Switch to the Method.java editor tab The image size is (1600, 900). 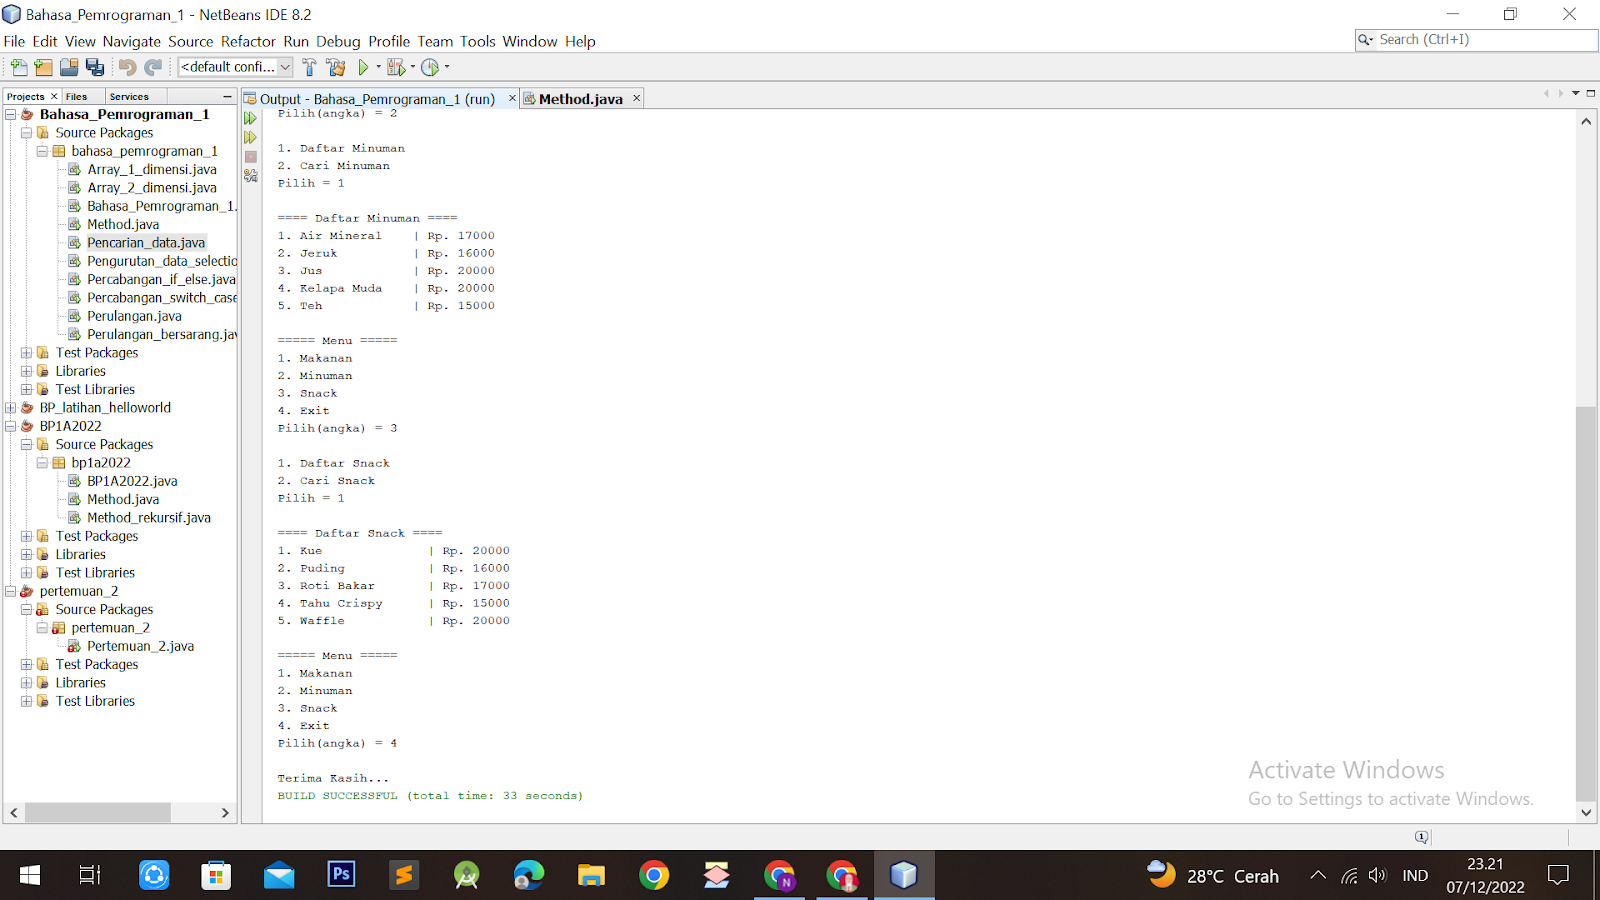(580, 99)
